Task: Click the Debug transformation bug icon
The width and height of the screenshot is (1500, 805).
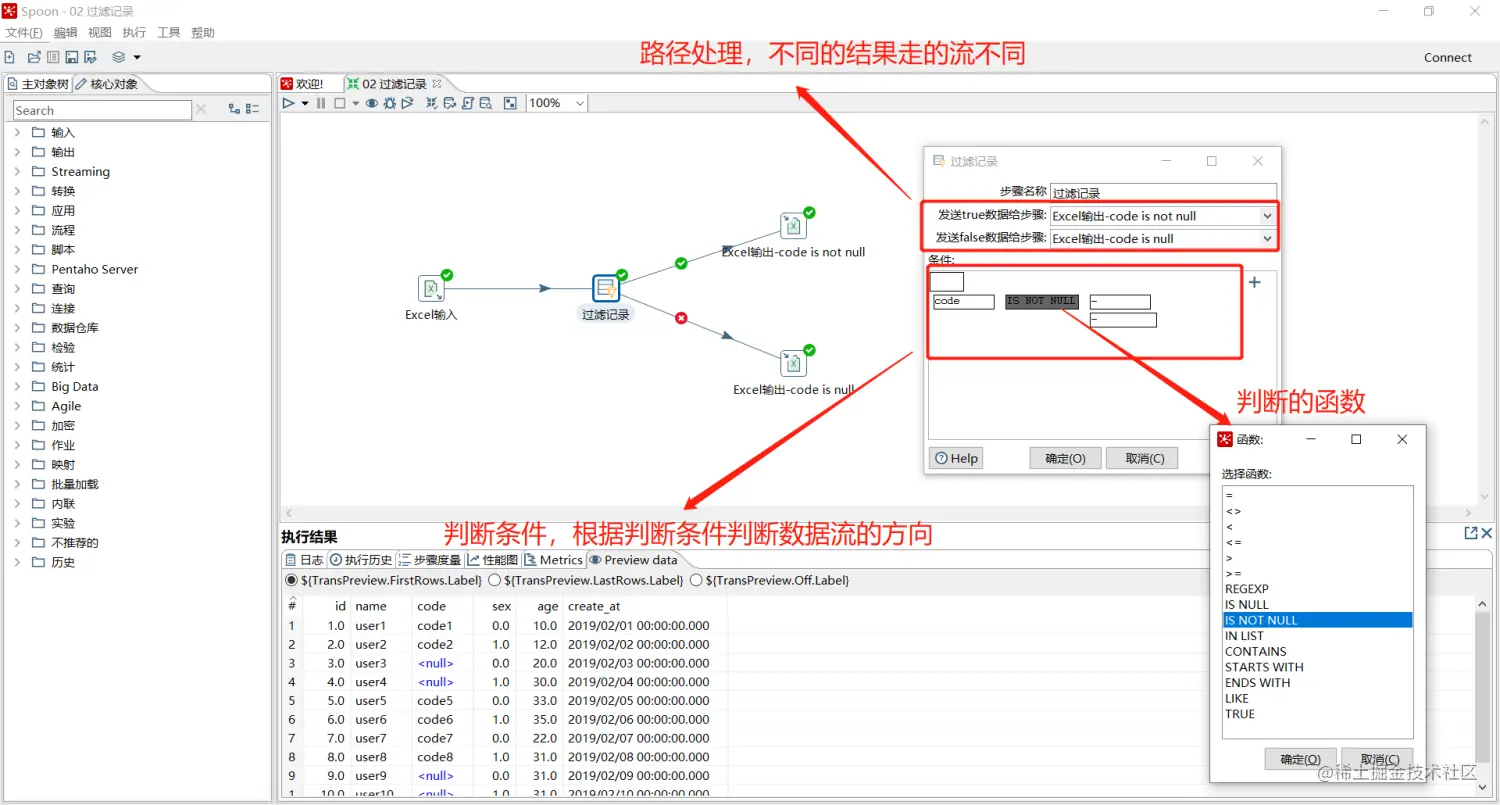Action: coord(390,103)
